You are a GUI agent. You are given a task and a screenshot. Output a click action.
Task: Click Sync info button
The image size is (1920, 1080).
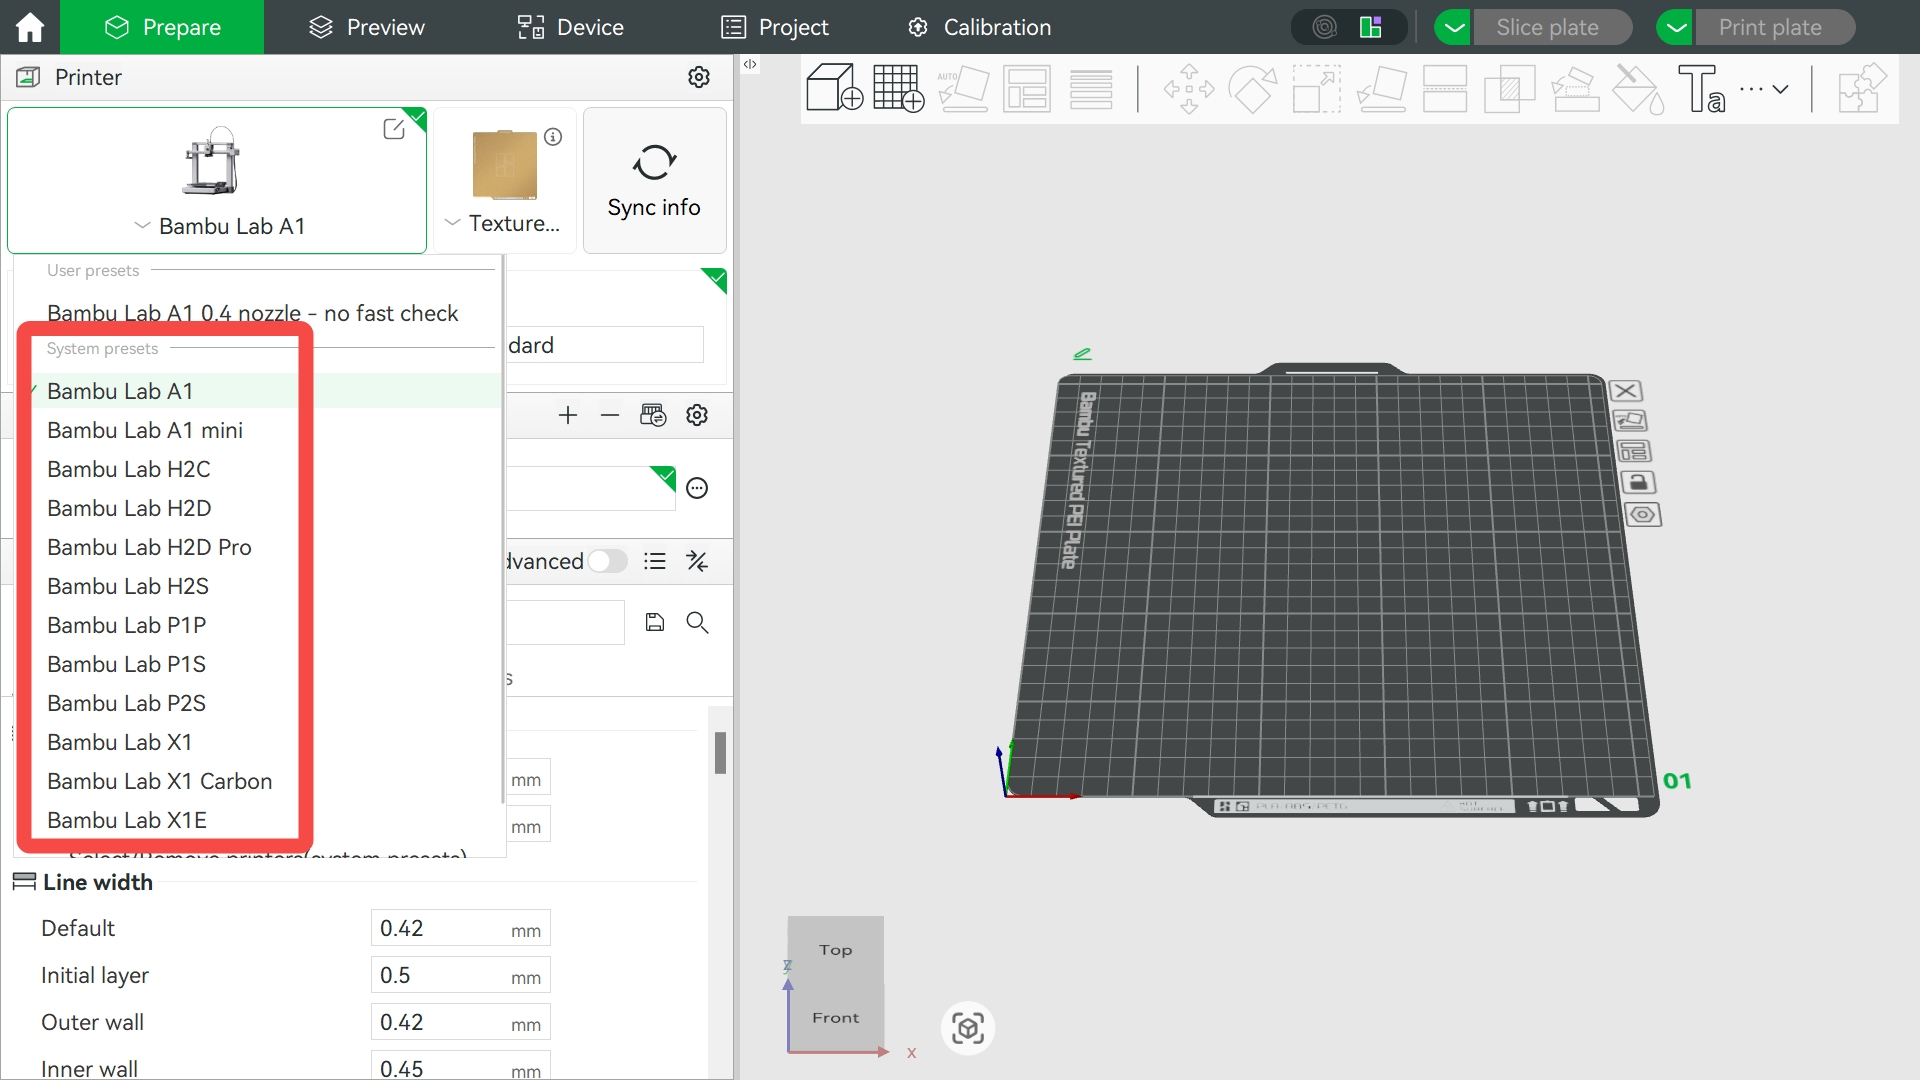pyautogui.click(x=654, y=180)
